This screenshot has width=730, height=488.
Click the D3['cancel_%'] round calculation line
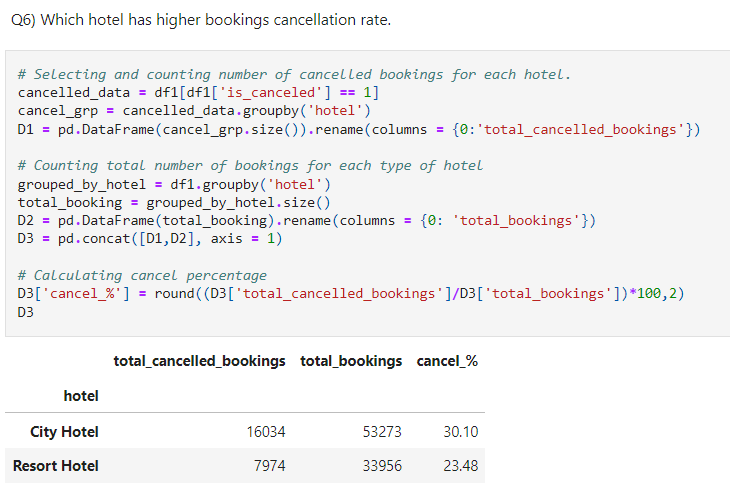pyautogui.click(x=350, y=293)
